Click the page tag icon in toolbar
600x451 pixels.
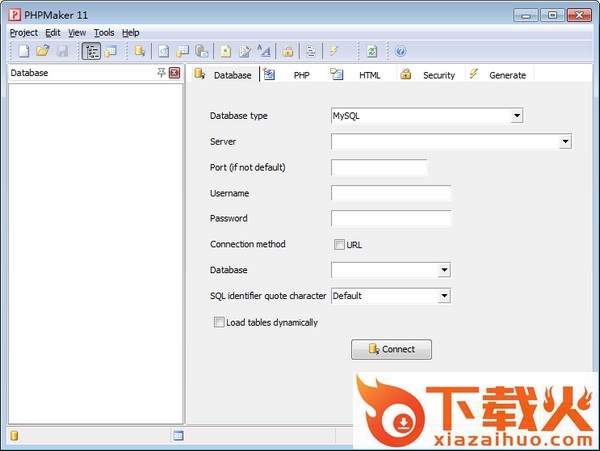click(164, 51)
